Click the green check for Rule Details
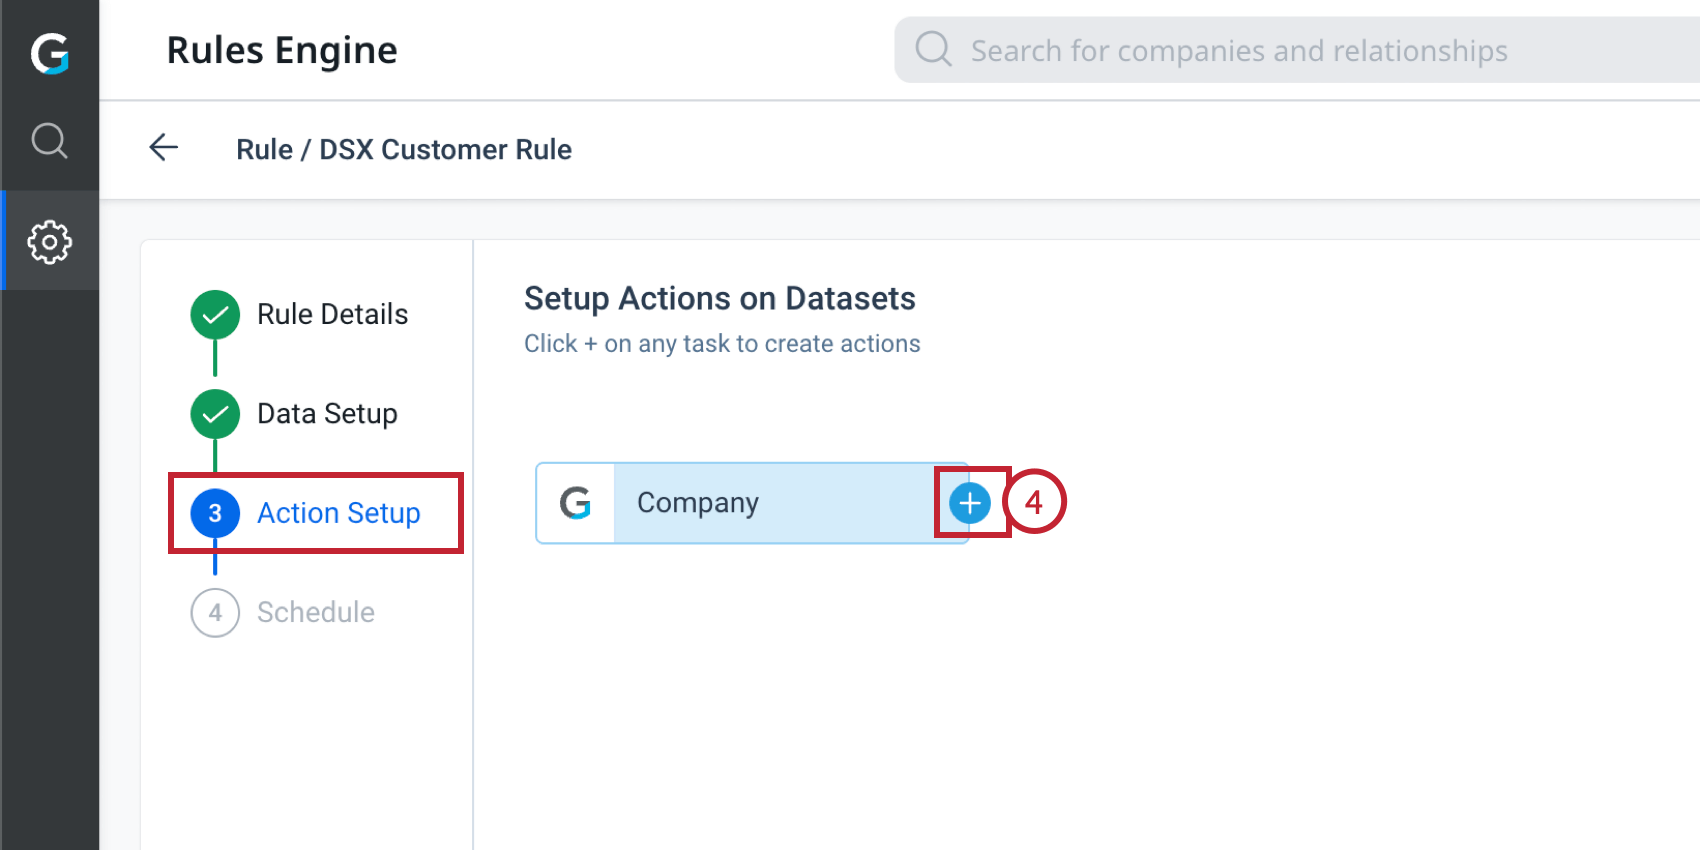Screen dimensions: 1700x850 tap(215, 315)
